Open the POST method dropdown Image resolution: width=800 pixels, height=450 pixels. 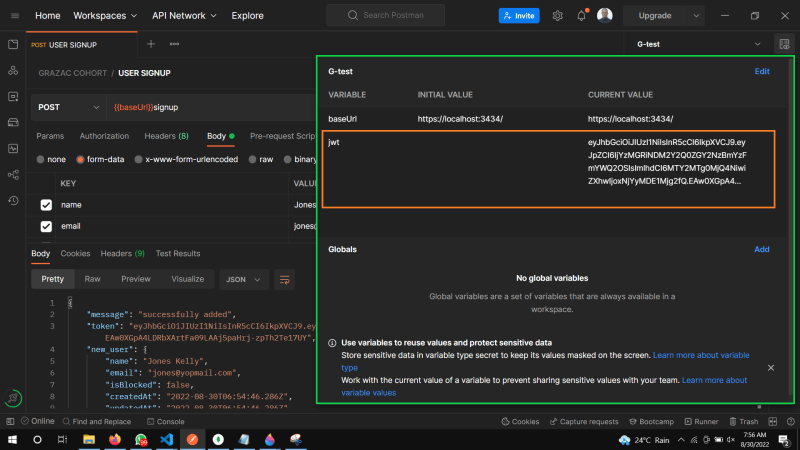(68, 107)
